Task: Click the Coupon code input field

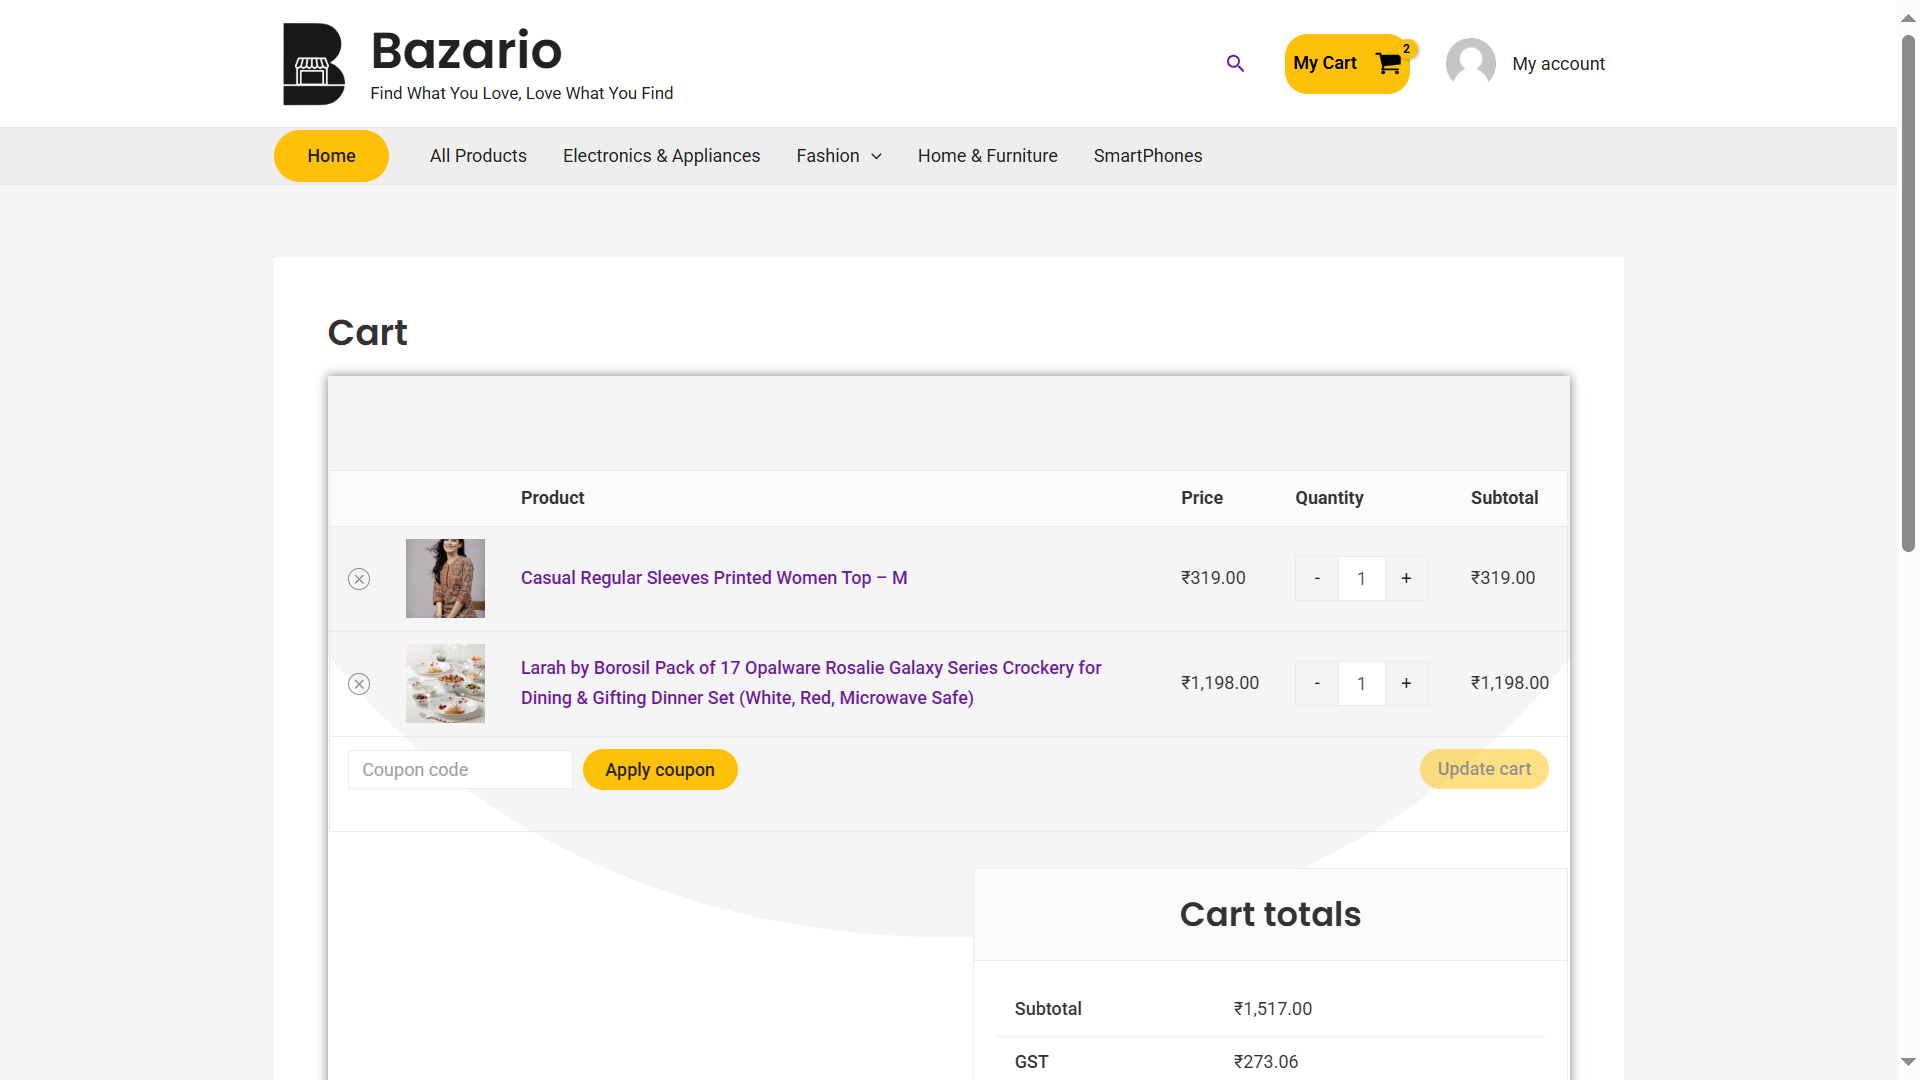Action: 460,770
